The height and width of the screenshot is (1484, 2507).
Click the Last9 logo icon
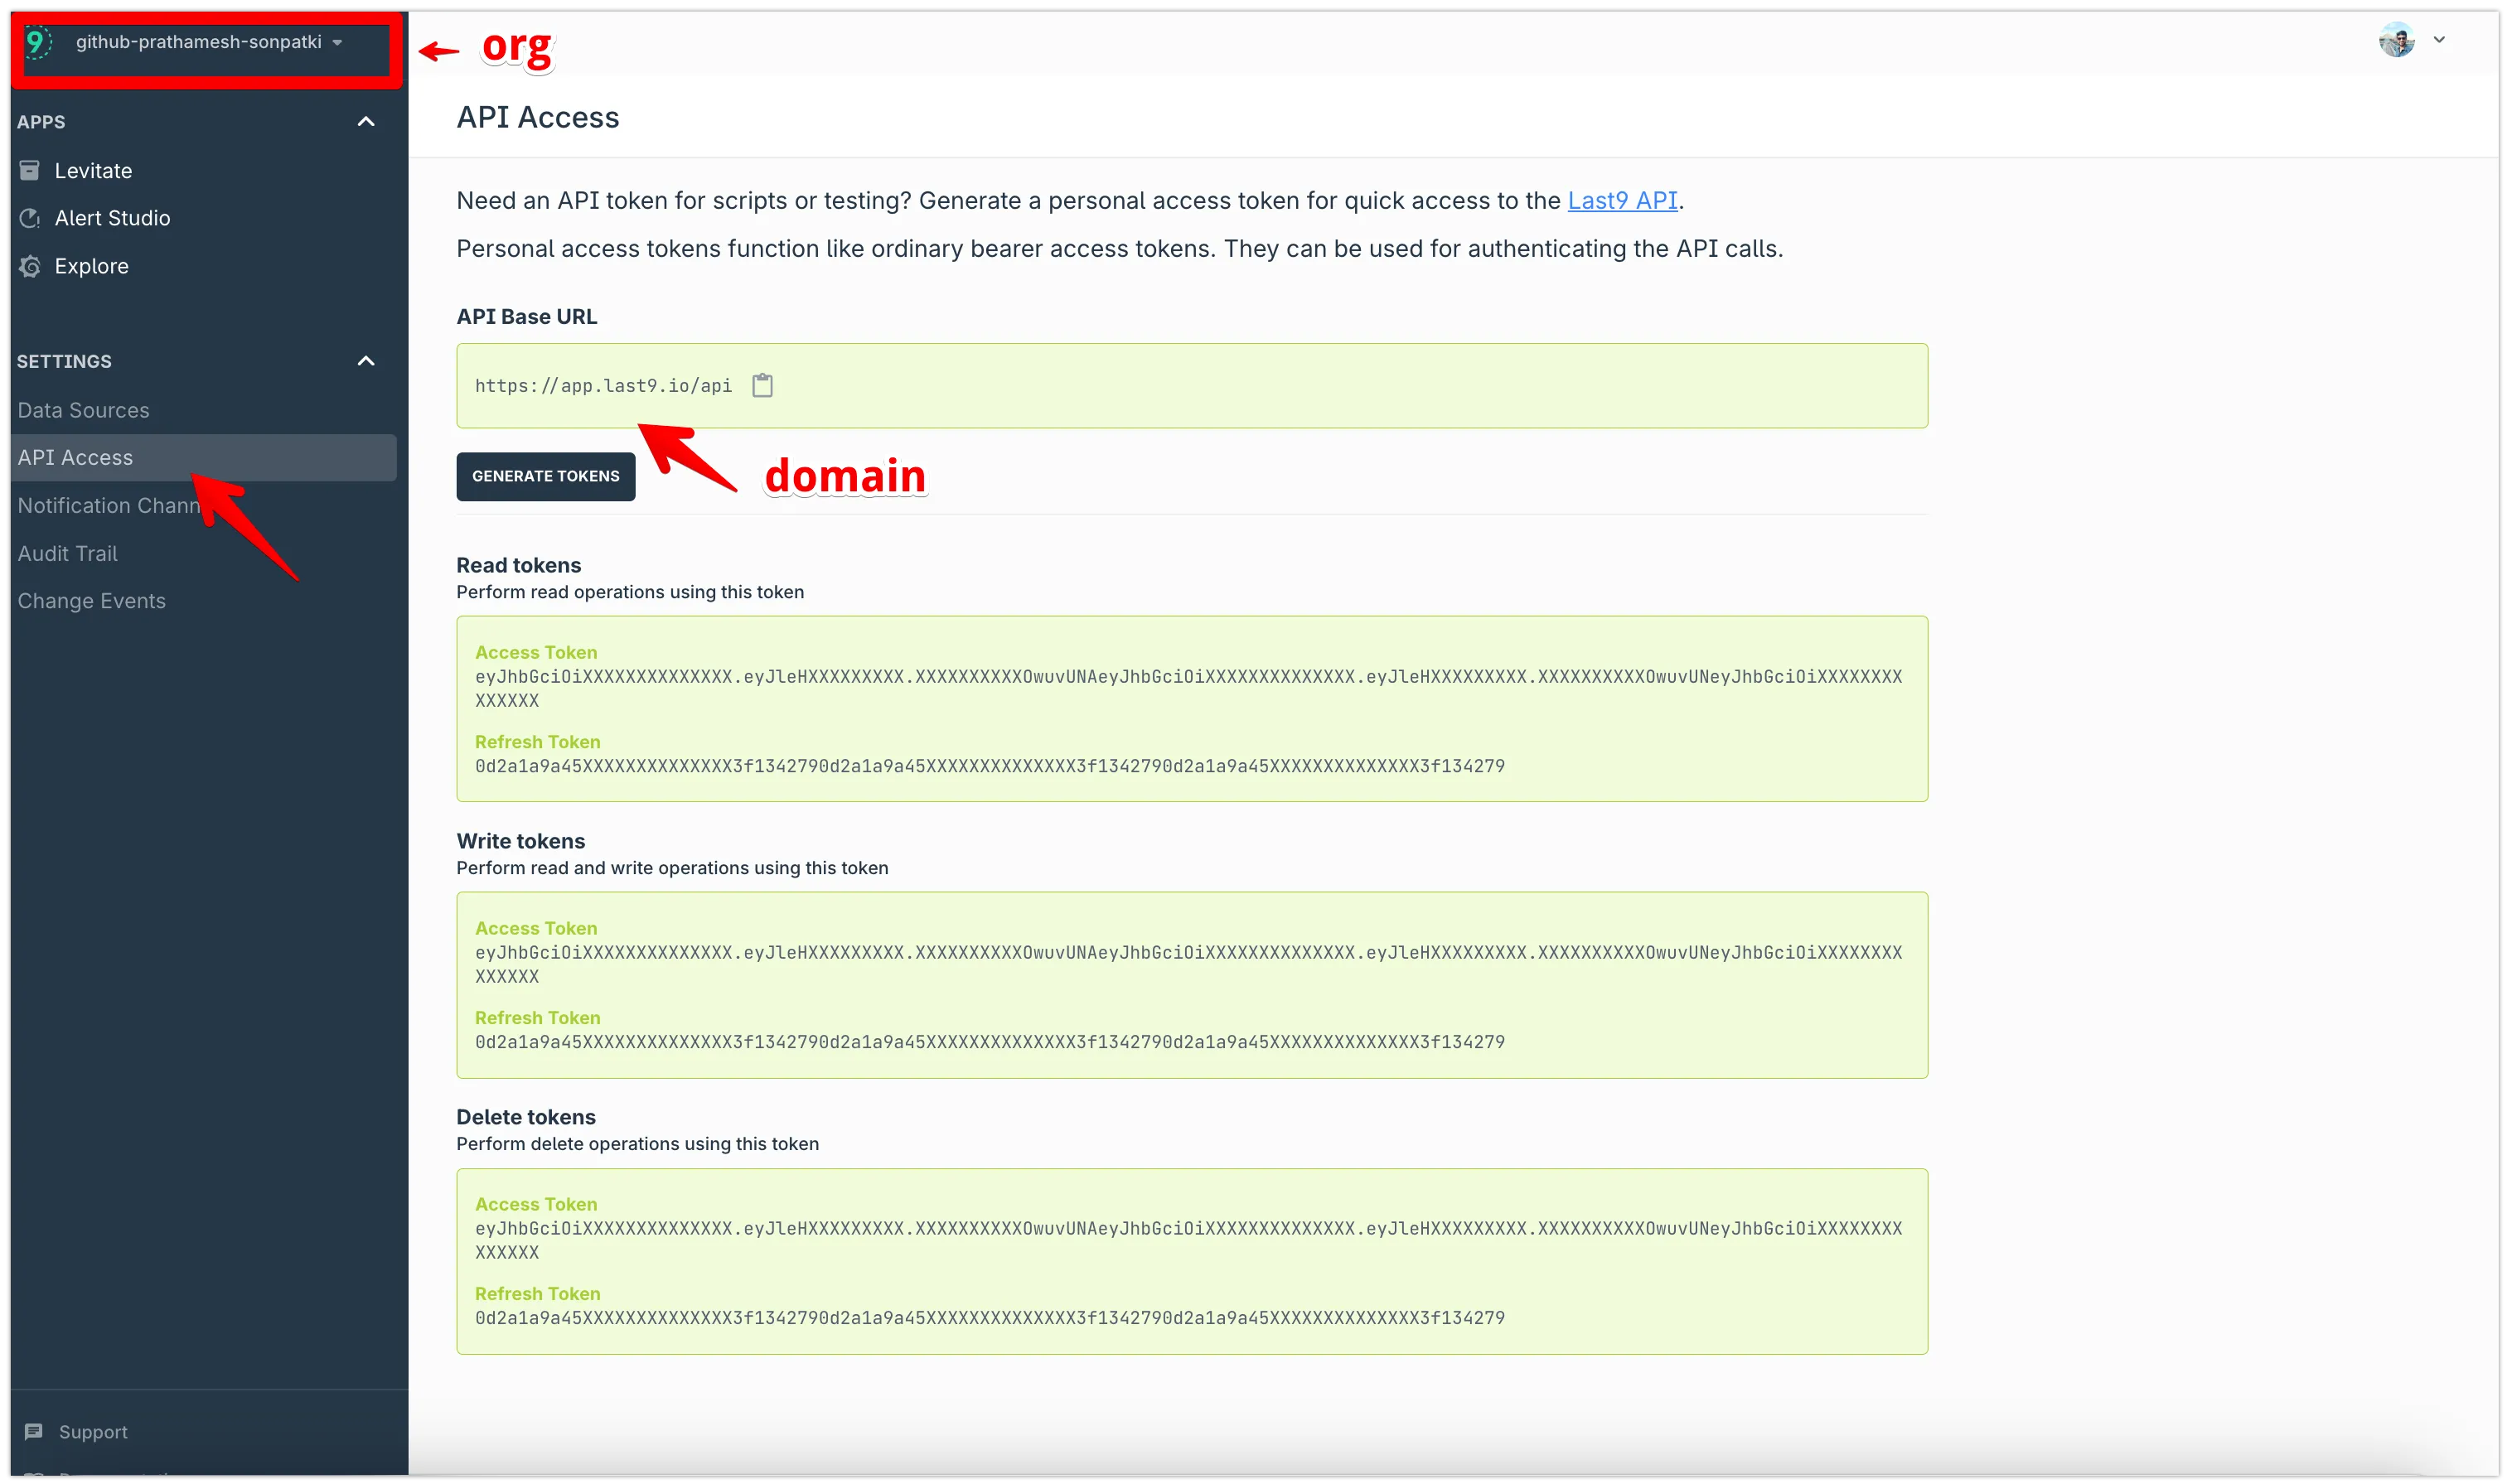click(37, 42)
